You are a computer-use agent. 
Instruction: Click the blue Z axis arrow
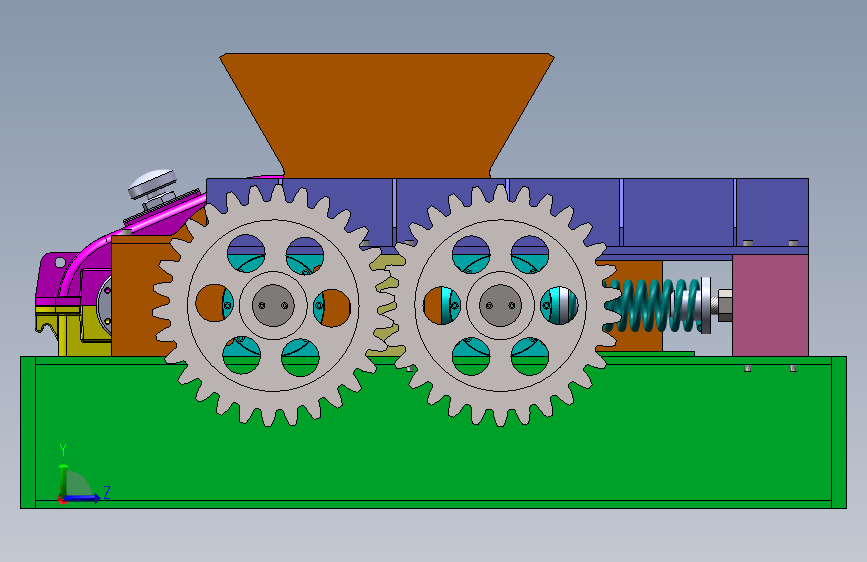(83, 498)
